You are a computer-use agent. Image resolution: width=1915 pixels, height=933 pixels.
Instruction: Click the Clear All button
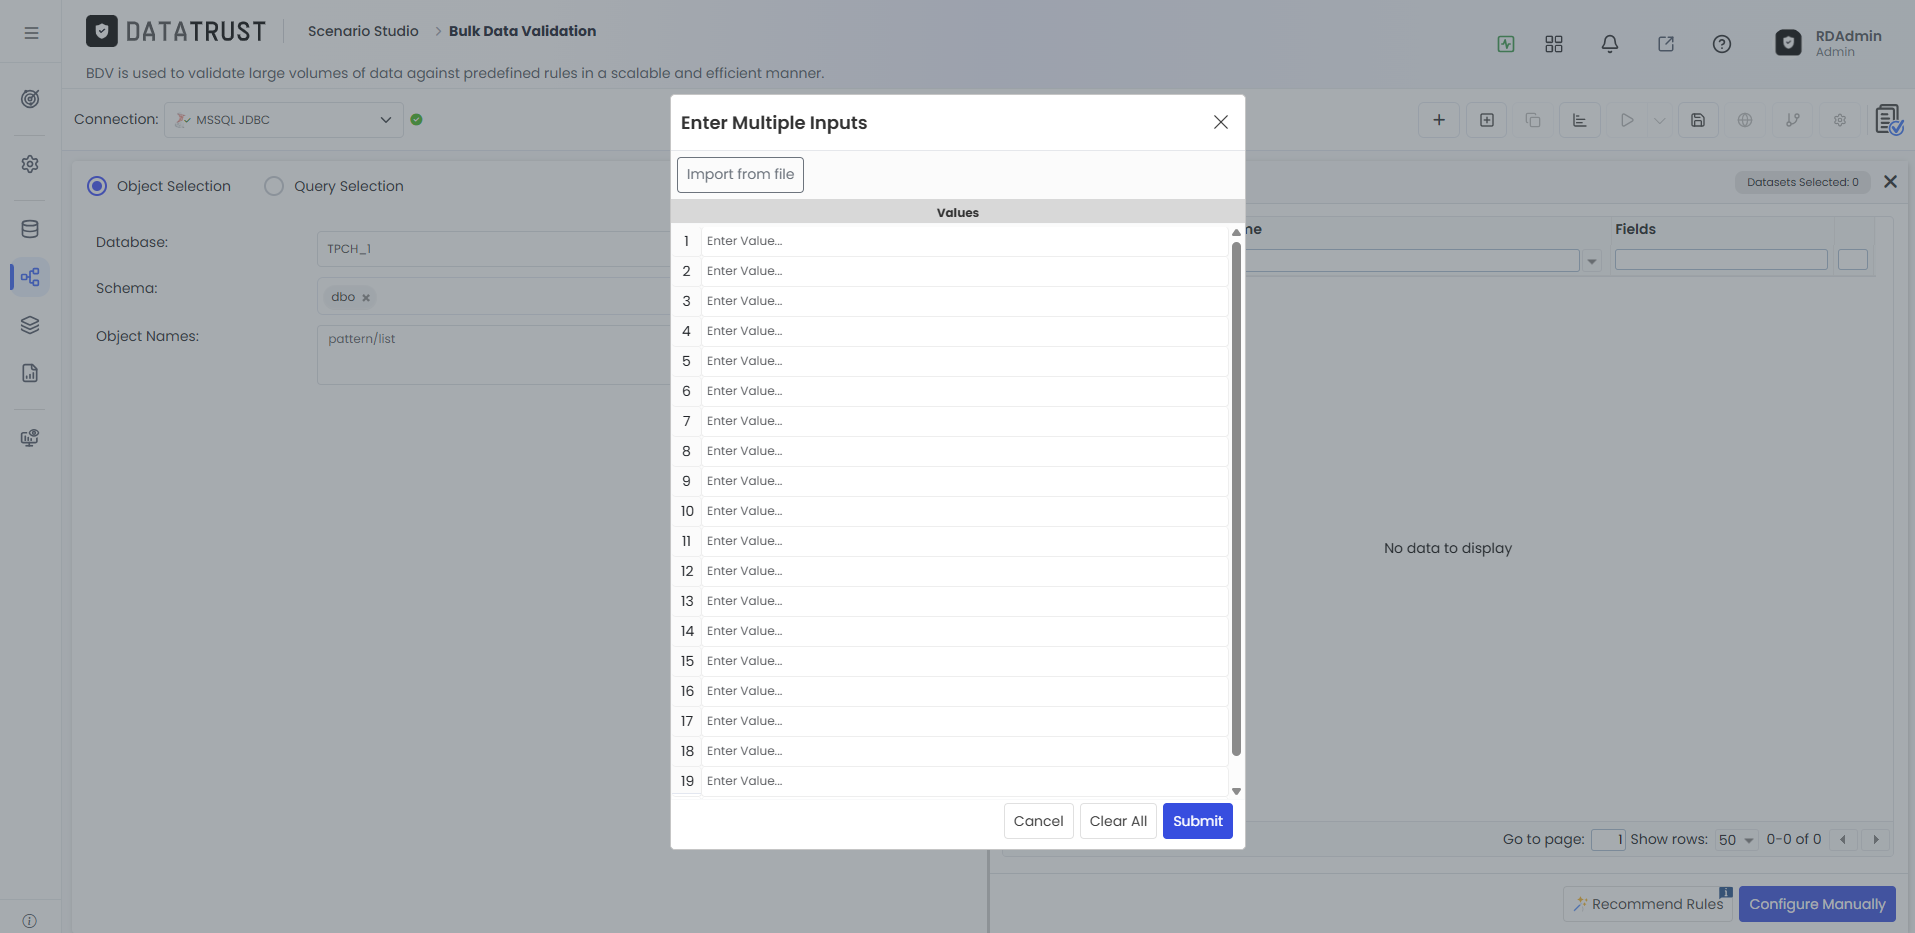pyautogui.click(x=1118, y=821)
